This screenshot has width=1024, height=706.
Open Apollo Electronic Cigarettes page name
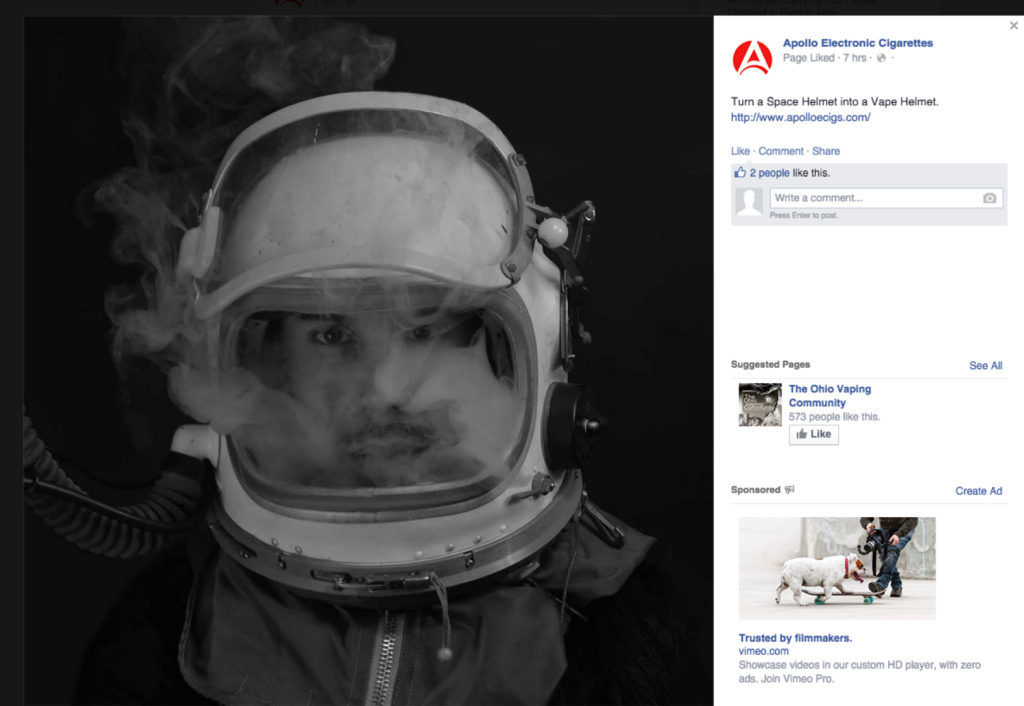(x=857, y=43)
